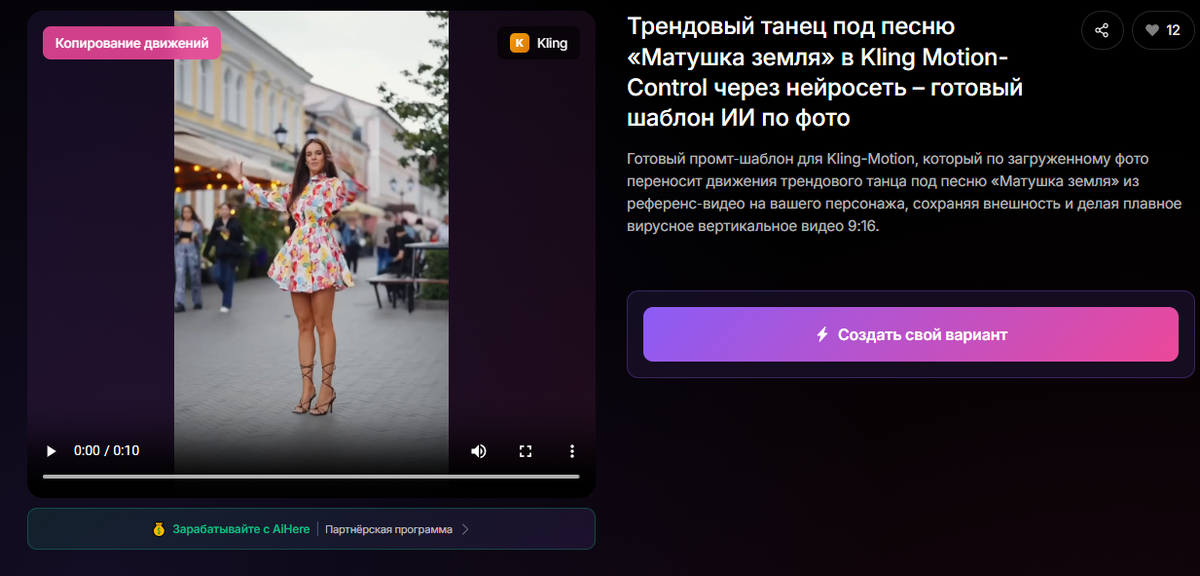Image resolution: width=1200 pixels, height=576 pixels.
Task: Click the Kling model badge
Action: [538, 43]
